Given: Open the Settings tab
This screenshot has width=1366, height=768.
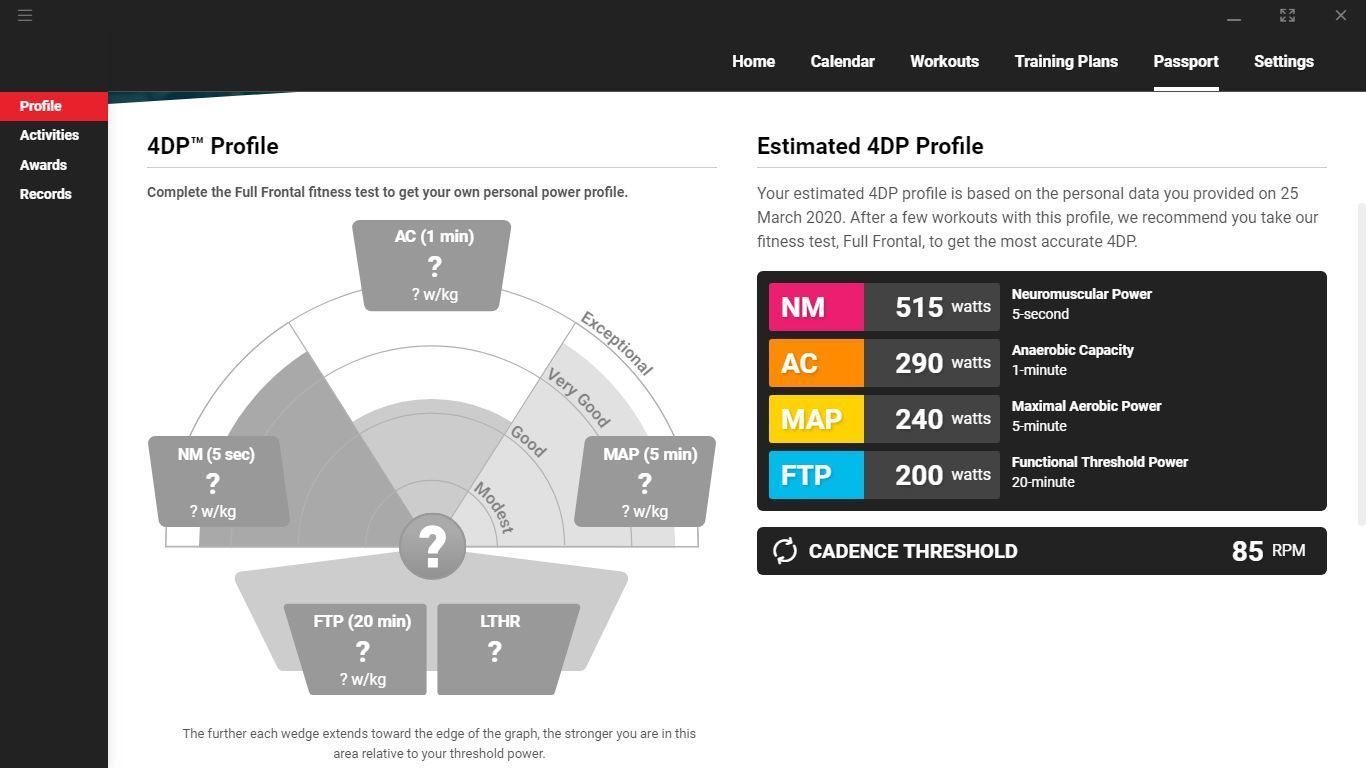Looking at the screenshot, I should (x=1283, y=62).
